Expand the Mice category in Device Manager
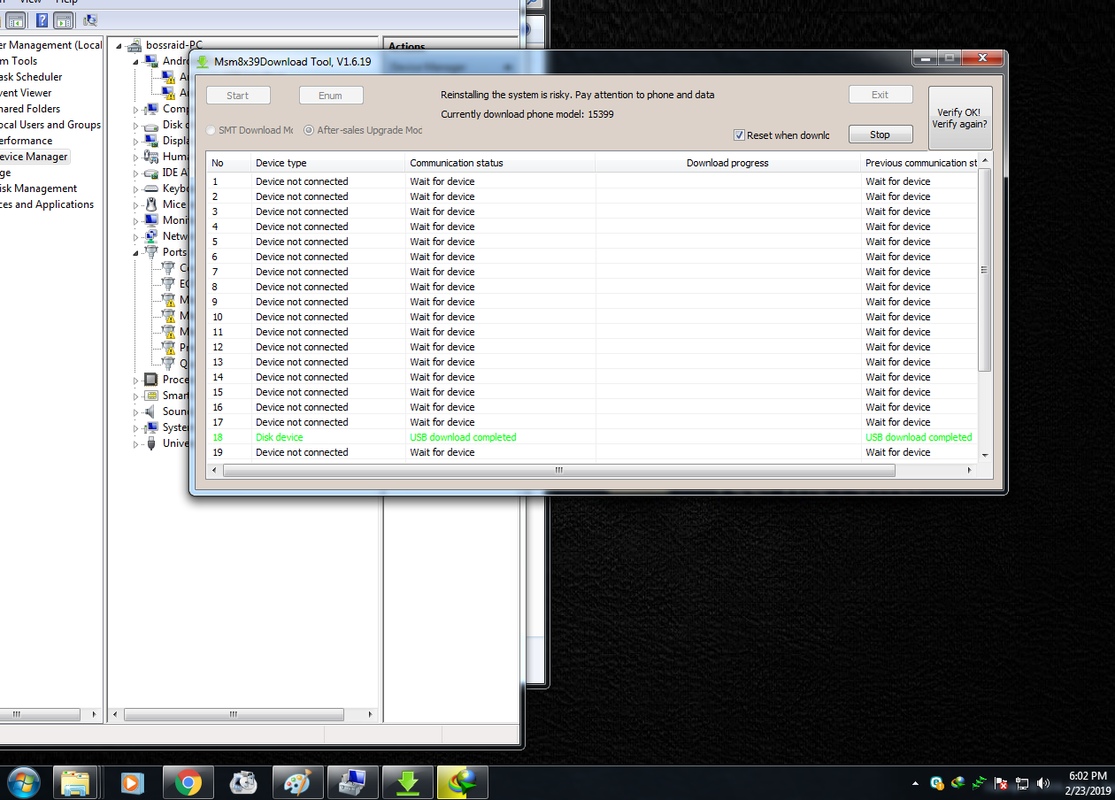Screen dimensions: 1115x800 coord(135,206)
